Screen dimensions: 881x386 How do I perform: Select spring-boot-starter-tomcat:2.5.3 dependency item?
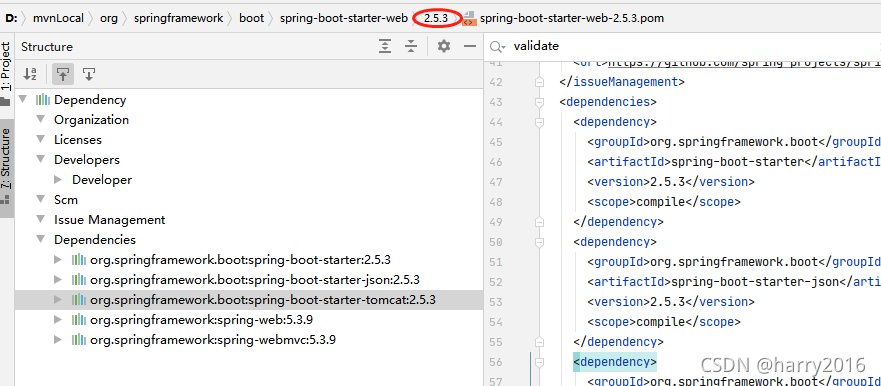point(263,300)
